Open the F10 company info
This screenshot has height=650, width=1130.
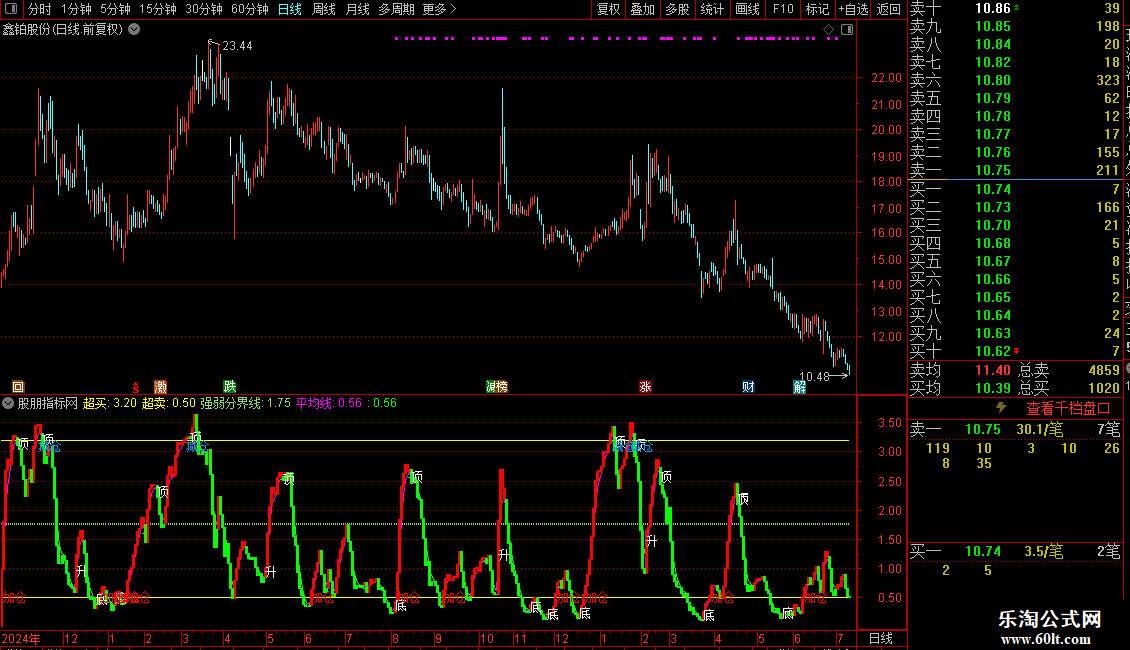783,9
